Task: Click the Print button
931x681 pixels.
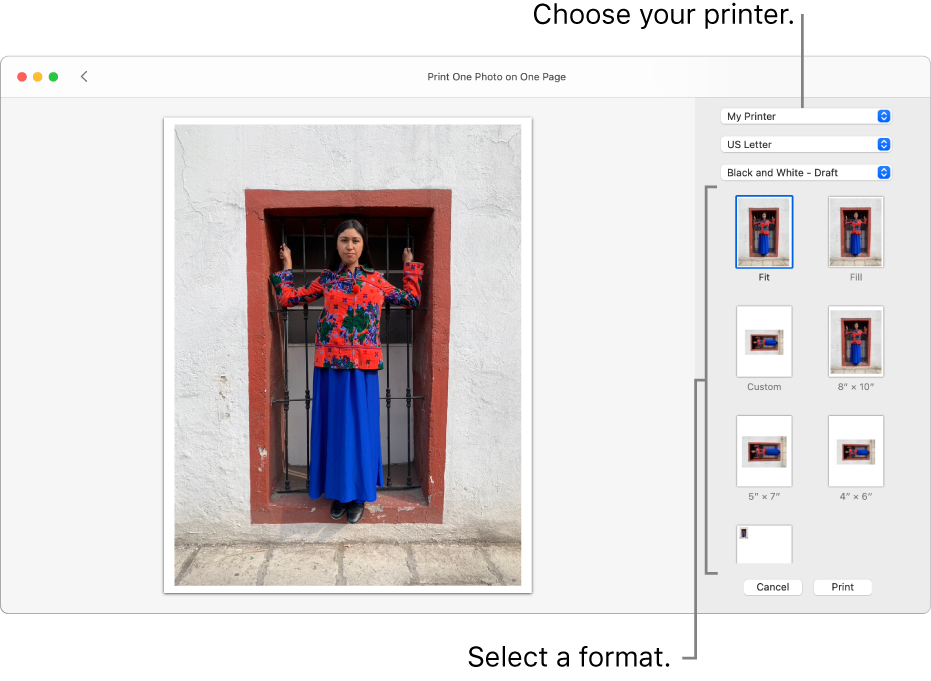Action: [842, 587]
